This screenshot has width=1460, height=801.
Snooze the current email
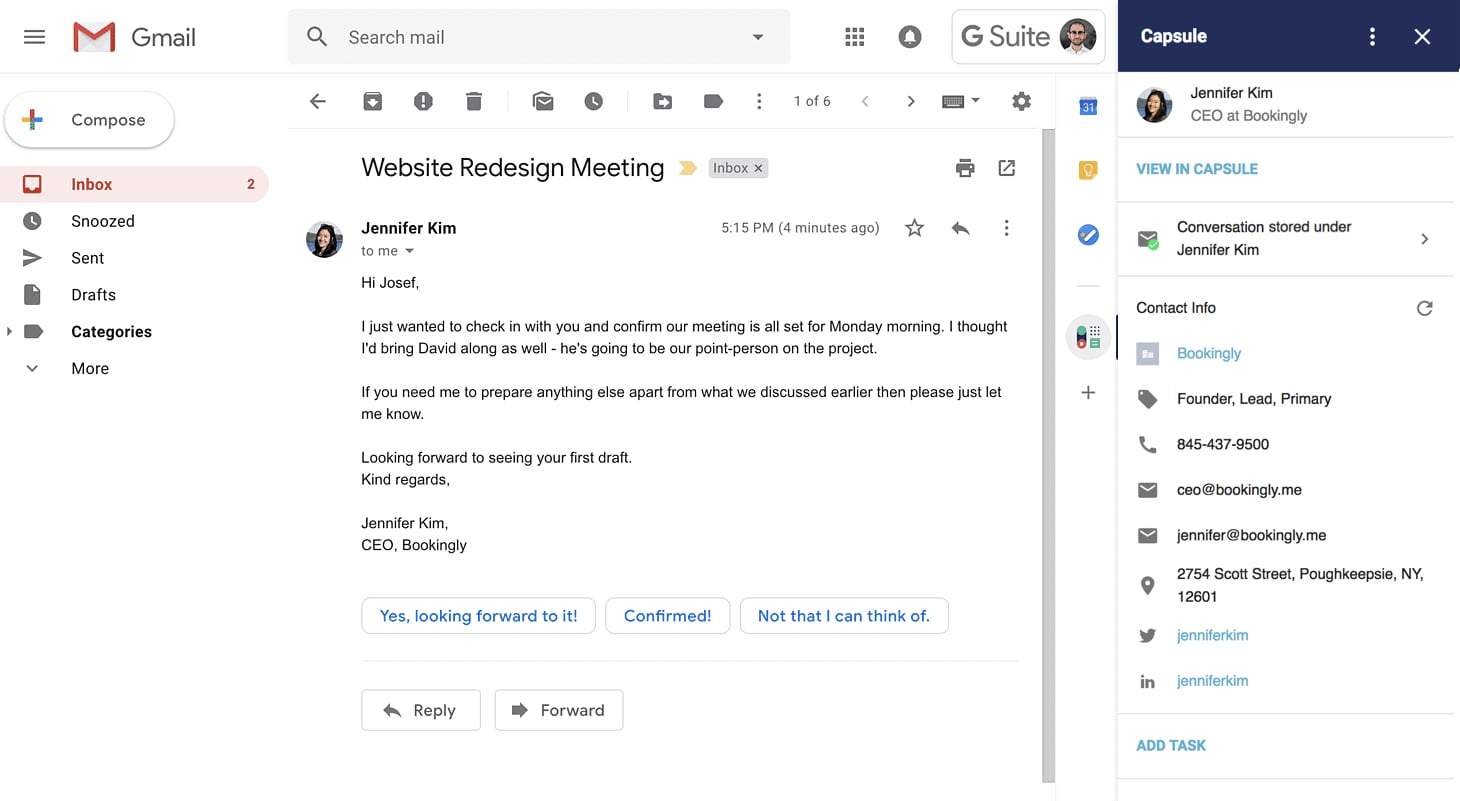tap(594, 100)
